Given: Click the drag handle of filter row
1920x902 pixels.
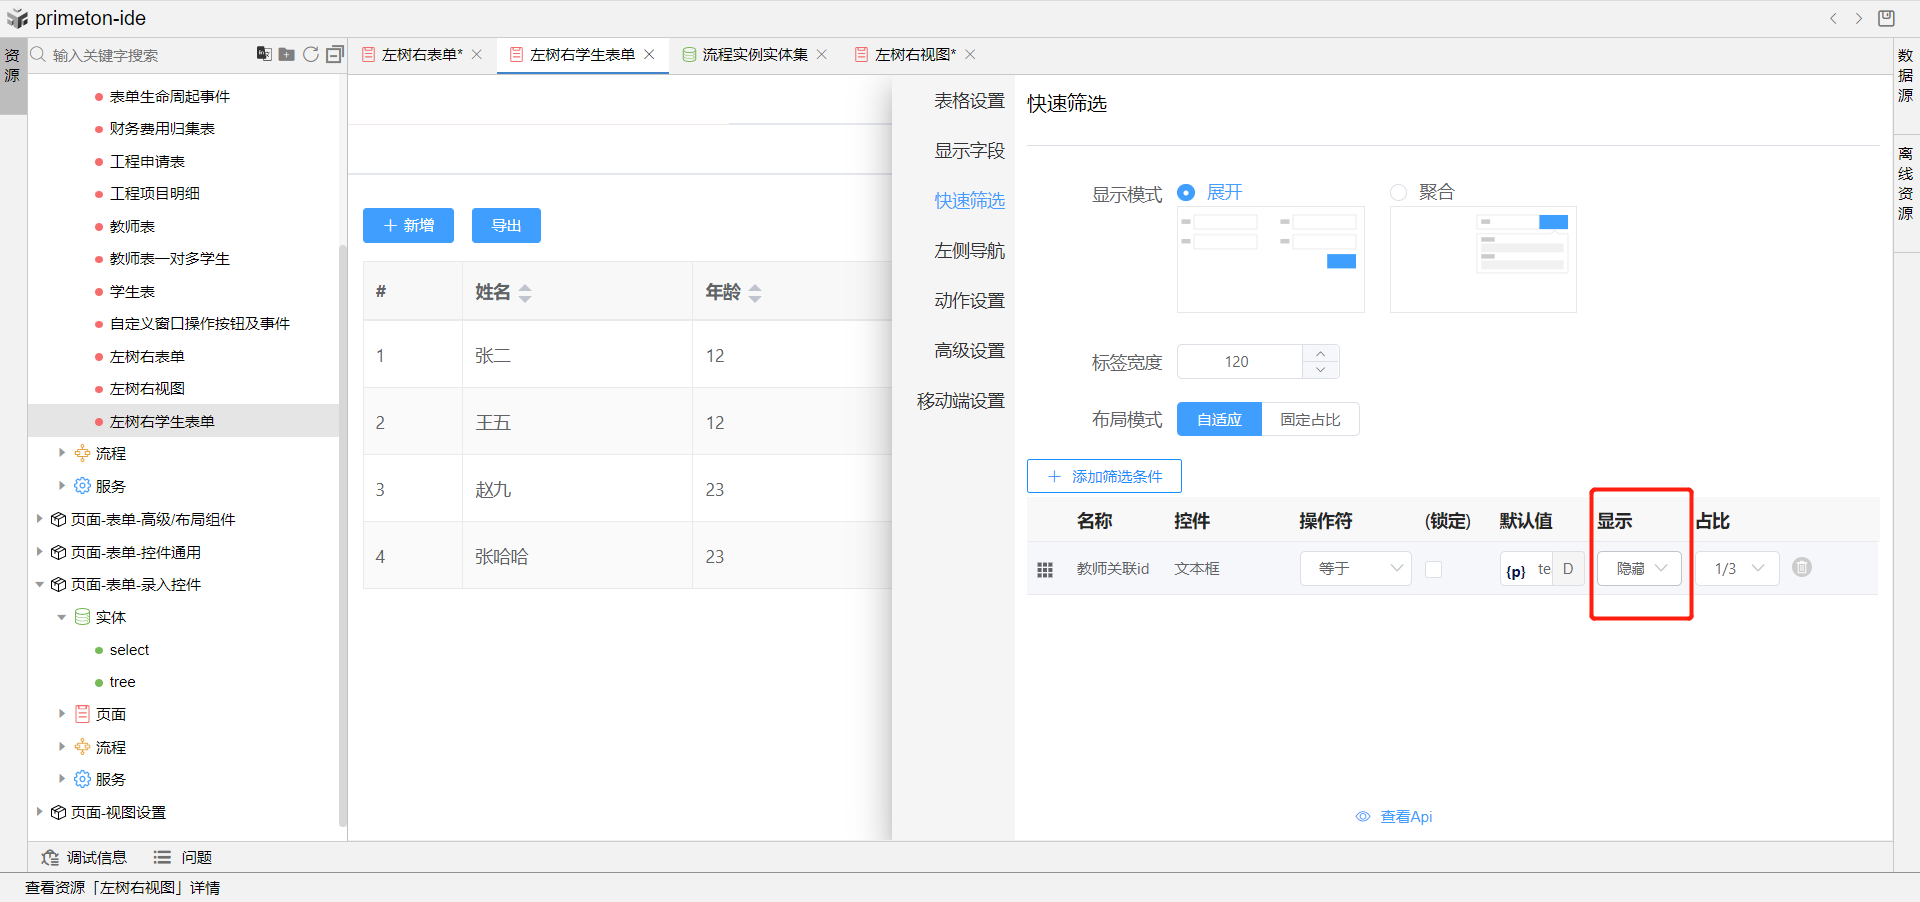Looking at the screenshot, I should pos(1045,569).
